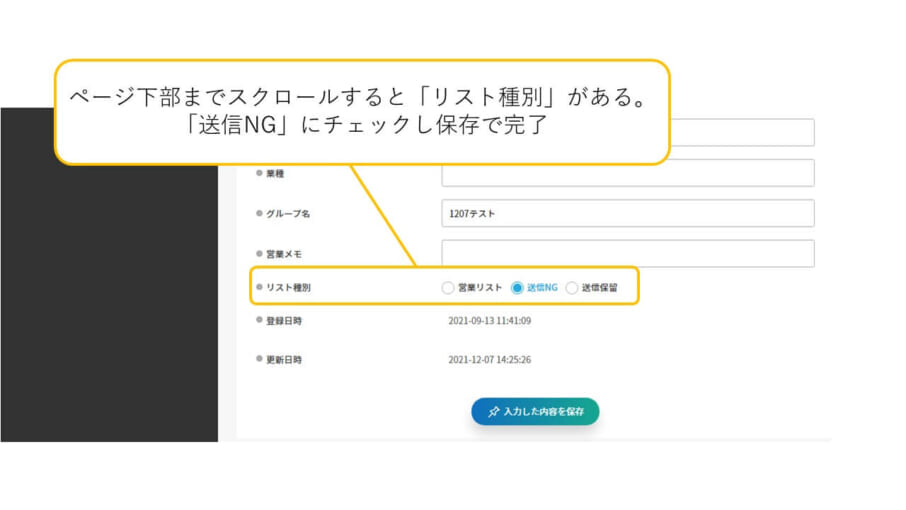906x510 pixels.
Task: Select the 送信保留 radio button
Action: pyautogui.click(x=572, y=288)
